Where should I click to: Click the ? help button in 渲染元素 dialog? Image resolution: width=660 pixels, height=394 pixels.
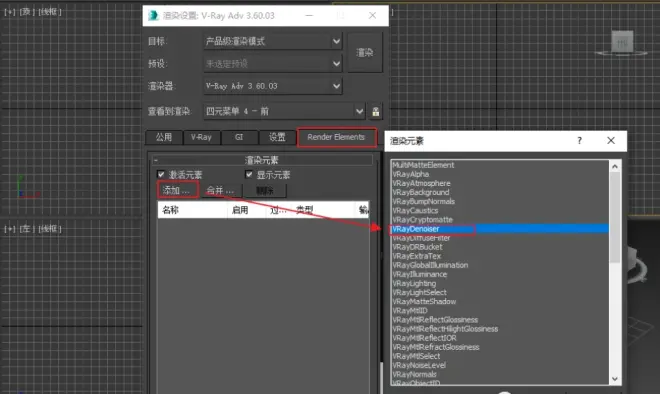pyautogui.click(x=579, y=141)
